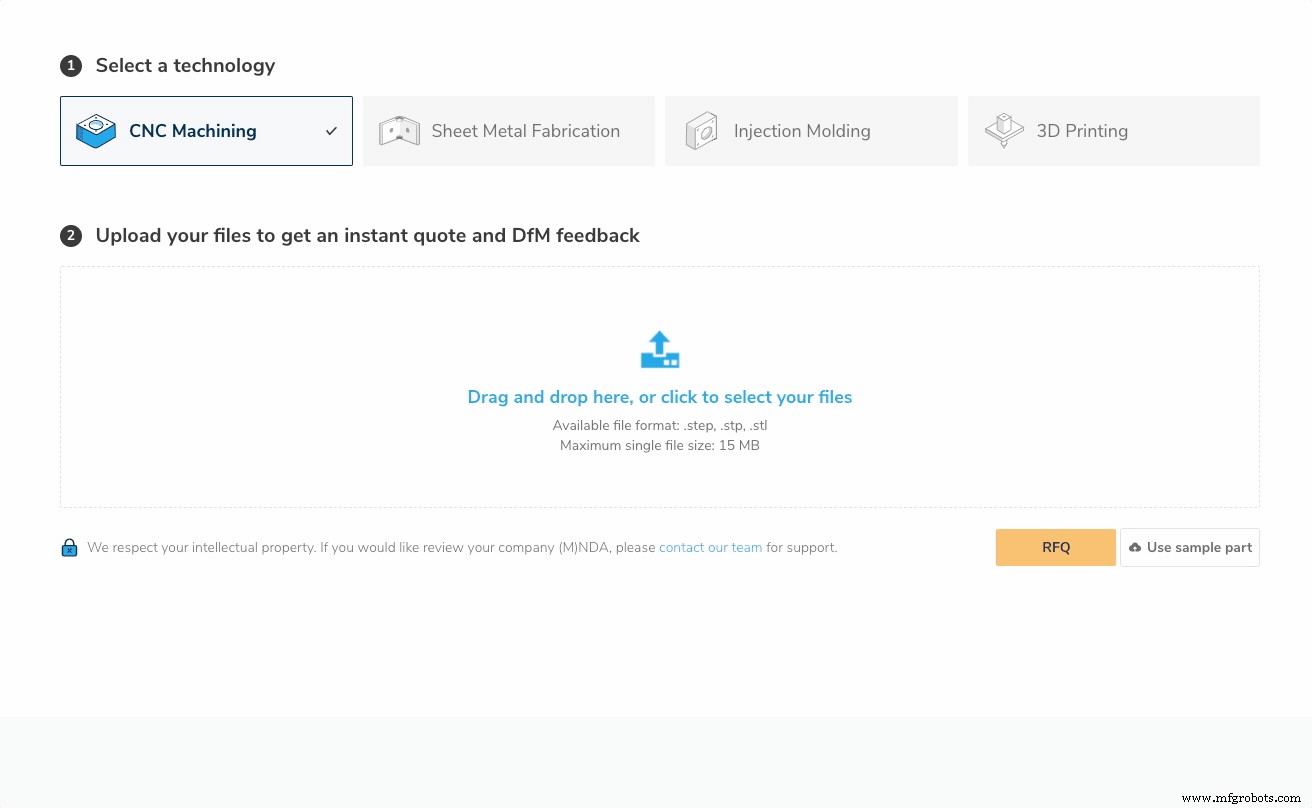Screen dimensions: 1312x808
Task: Click the Injection Molding part icon
Action: (701, 131)
